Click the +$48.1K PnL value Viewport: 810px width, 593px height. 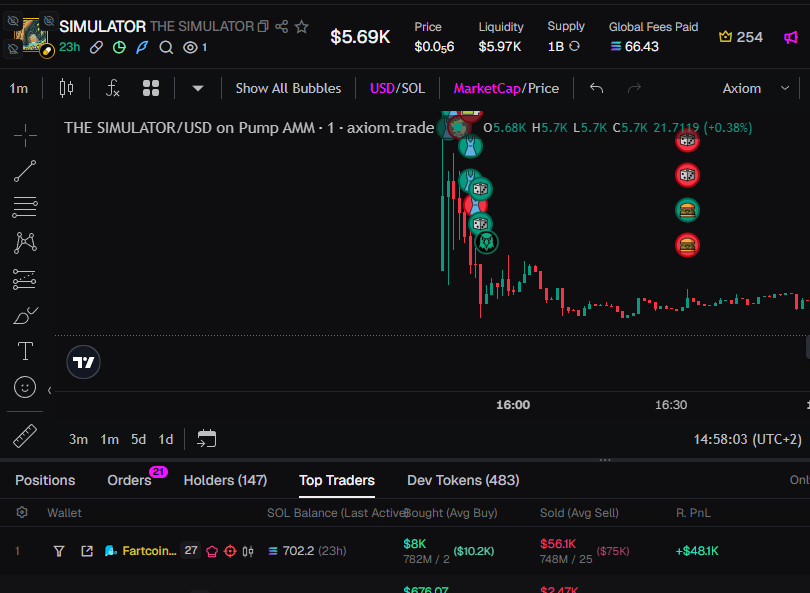(x=697, y=551)
